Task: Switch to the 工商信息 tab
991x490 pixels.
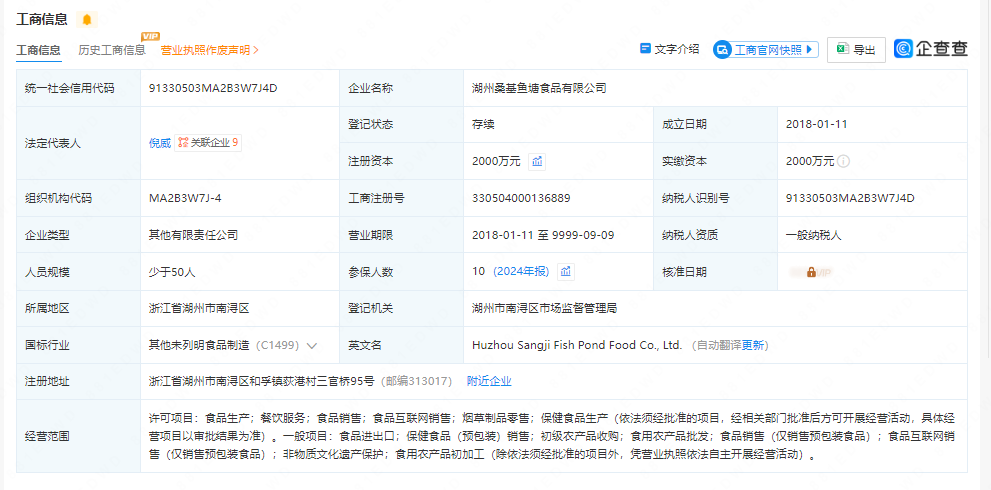Action: (x=38, y=50)
